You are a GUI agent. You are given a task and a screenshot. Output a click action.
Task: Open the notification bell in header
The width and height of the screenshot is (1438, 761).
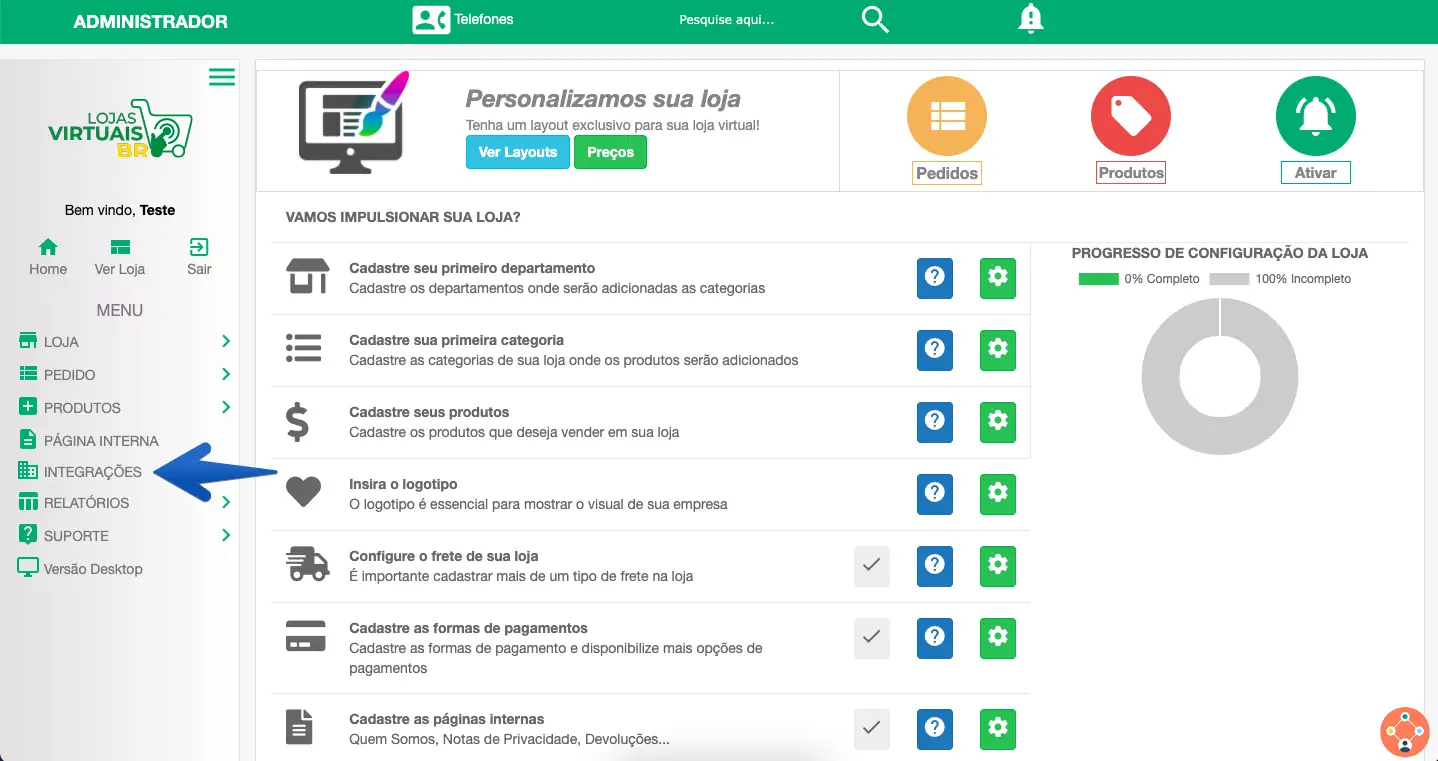[x=1031, y=19]
